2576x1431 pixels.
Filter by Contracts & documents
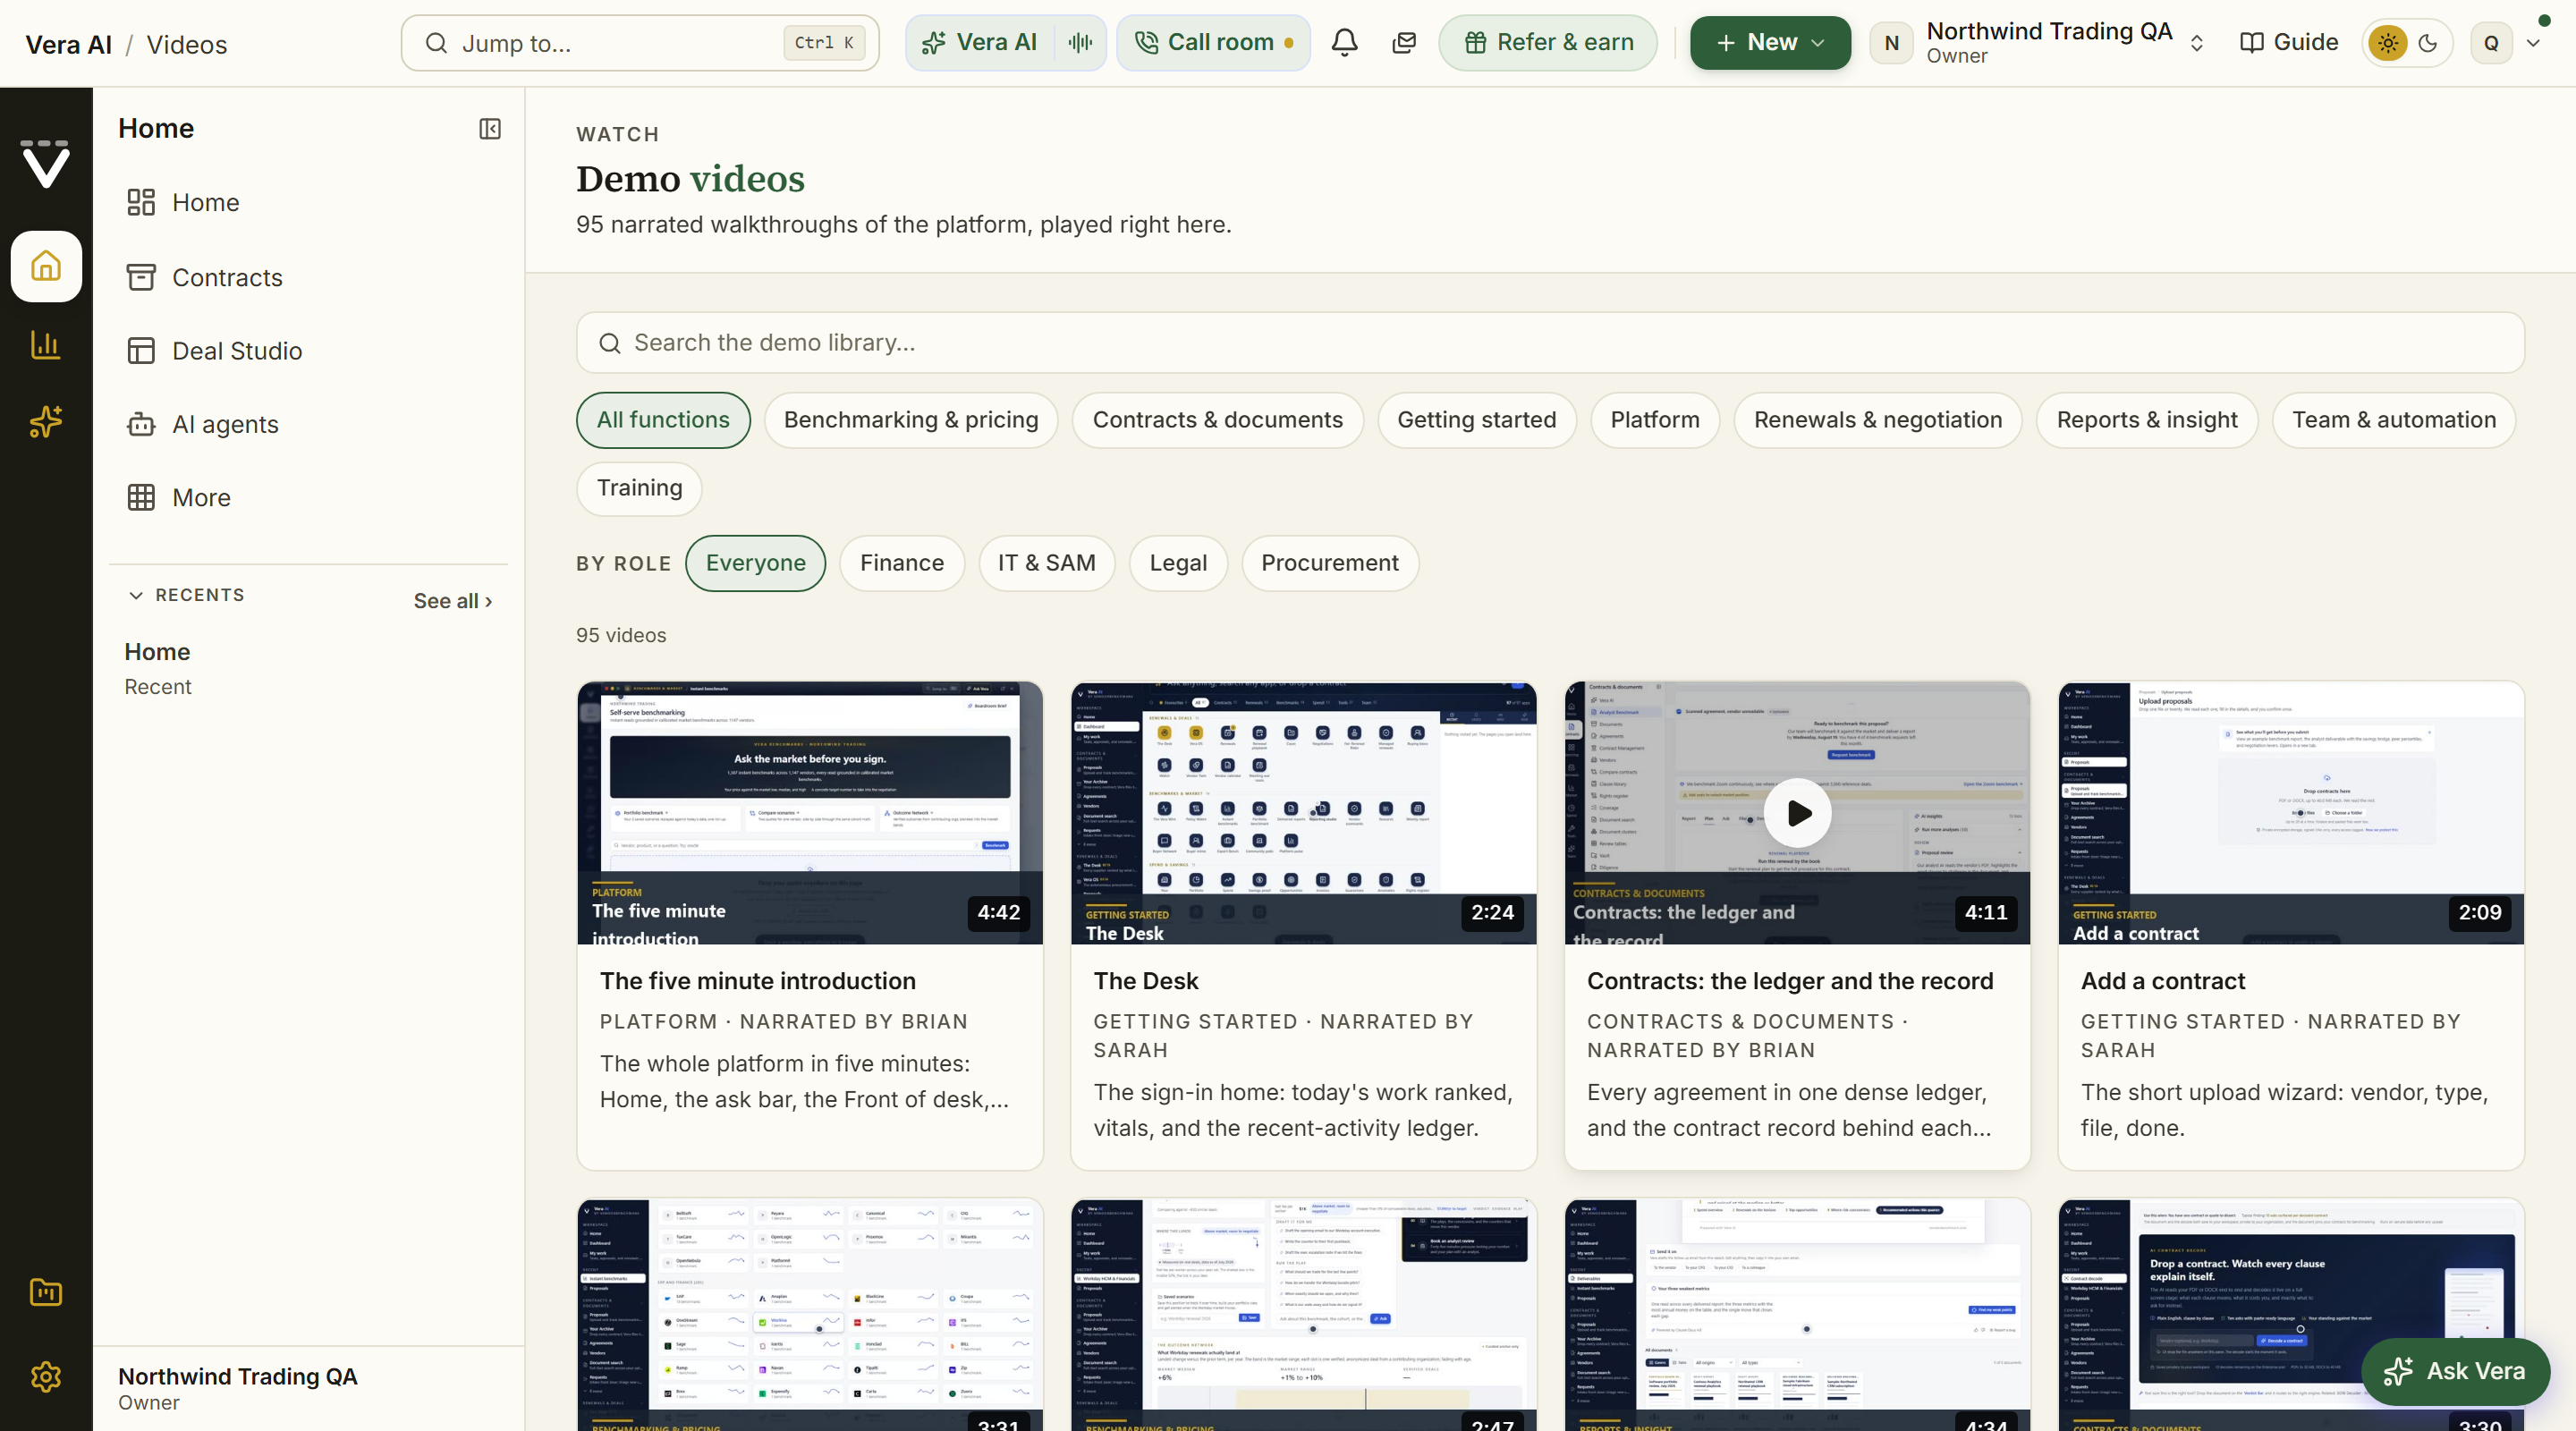1218,420
